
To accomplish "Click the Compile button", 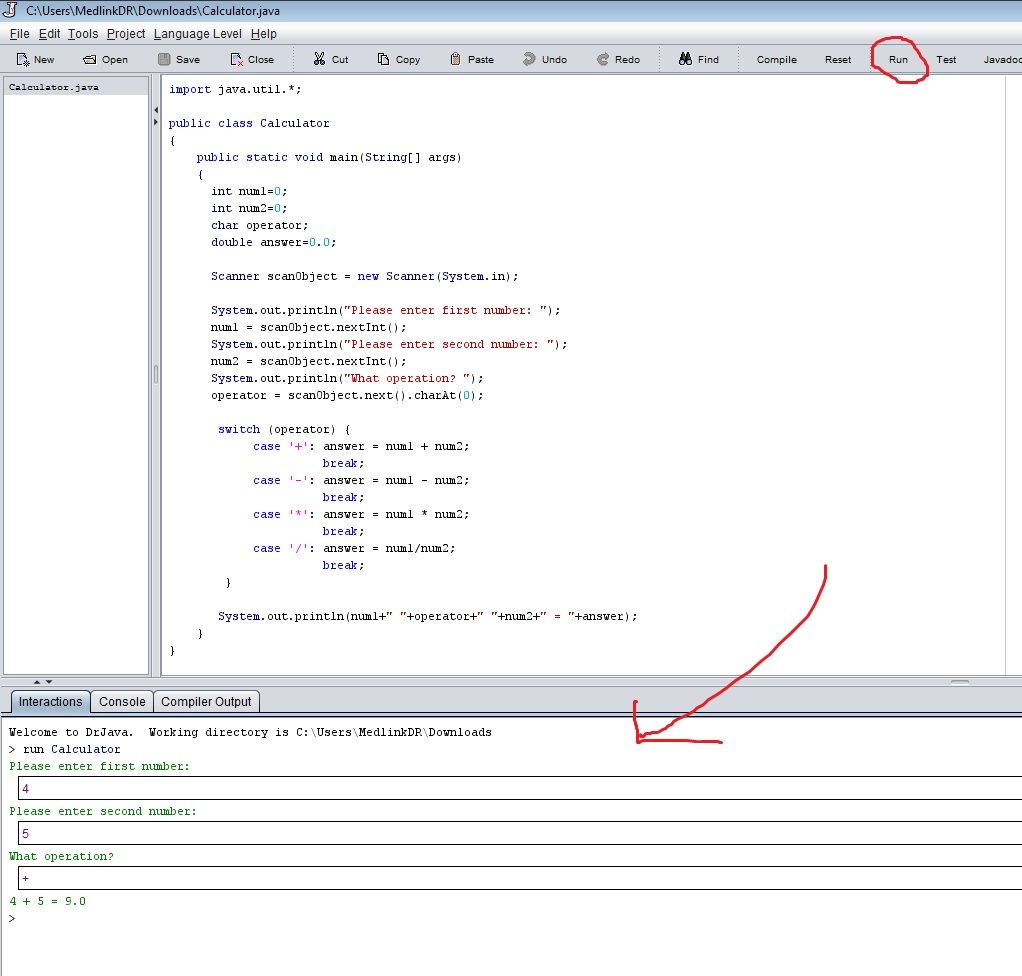I will tap(776, 59).
